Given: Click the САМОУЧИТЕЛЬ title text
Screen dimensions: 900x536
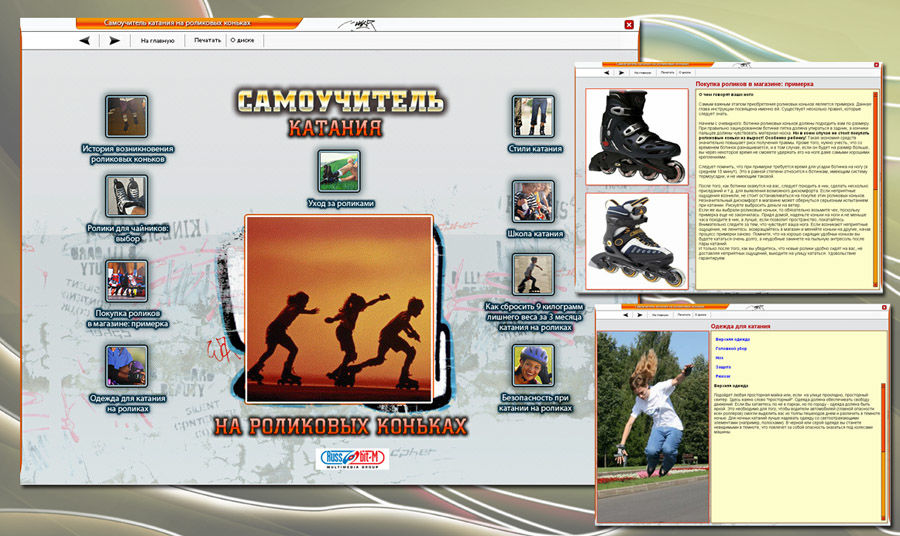Looking at the screenshot, I should [340, 102].
